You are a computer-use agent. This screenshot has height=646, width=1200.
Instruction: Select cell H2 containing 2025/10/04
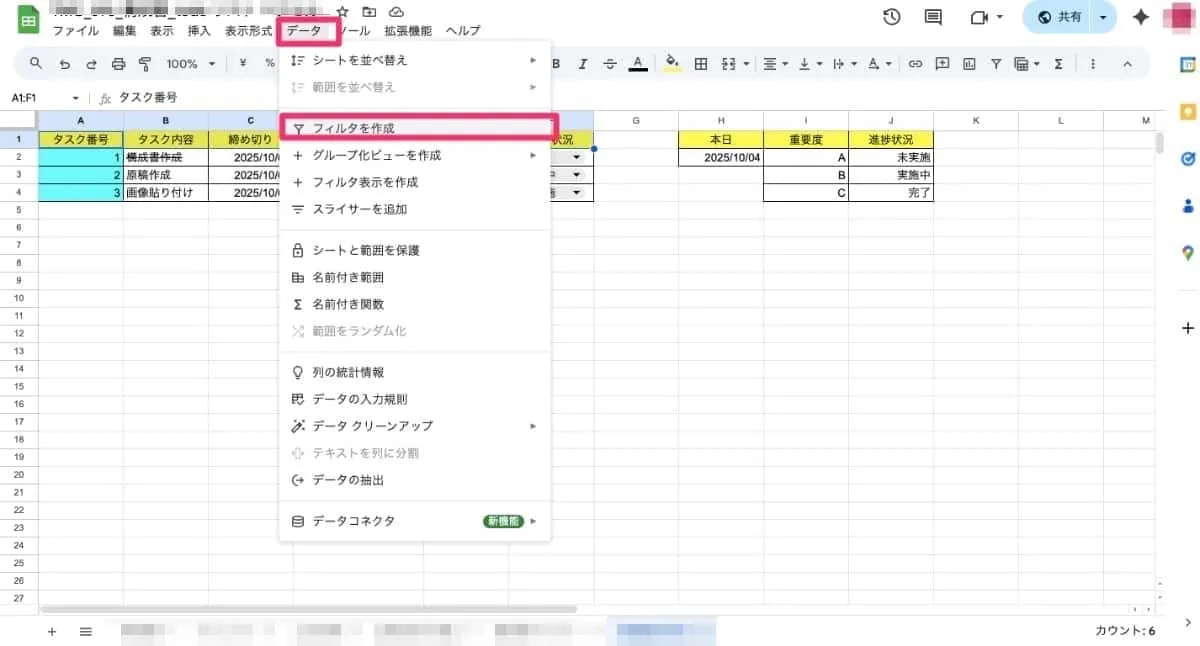720,157
